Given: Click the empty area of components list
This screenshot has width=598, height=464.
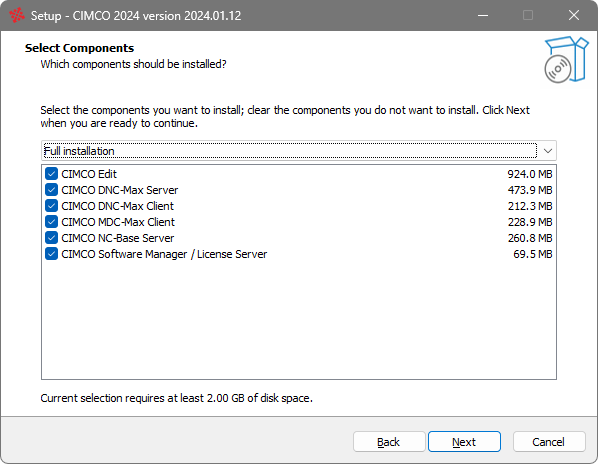Looking at the screenshot, I should [299, 320].
